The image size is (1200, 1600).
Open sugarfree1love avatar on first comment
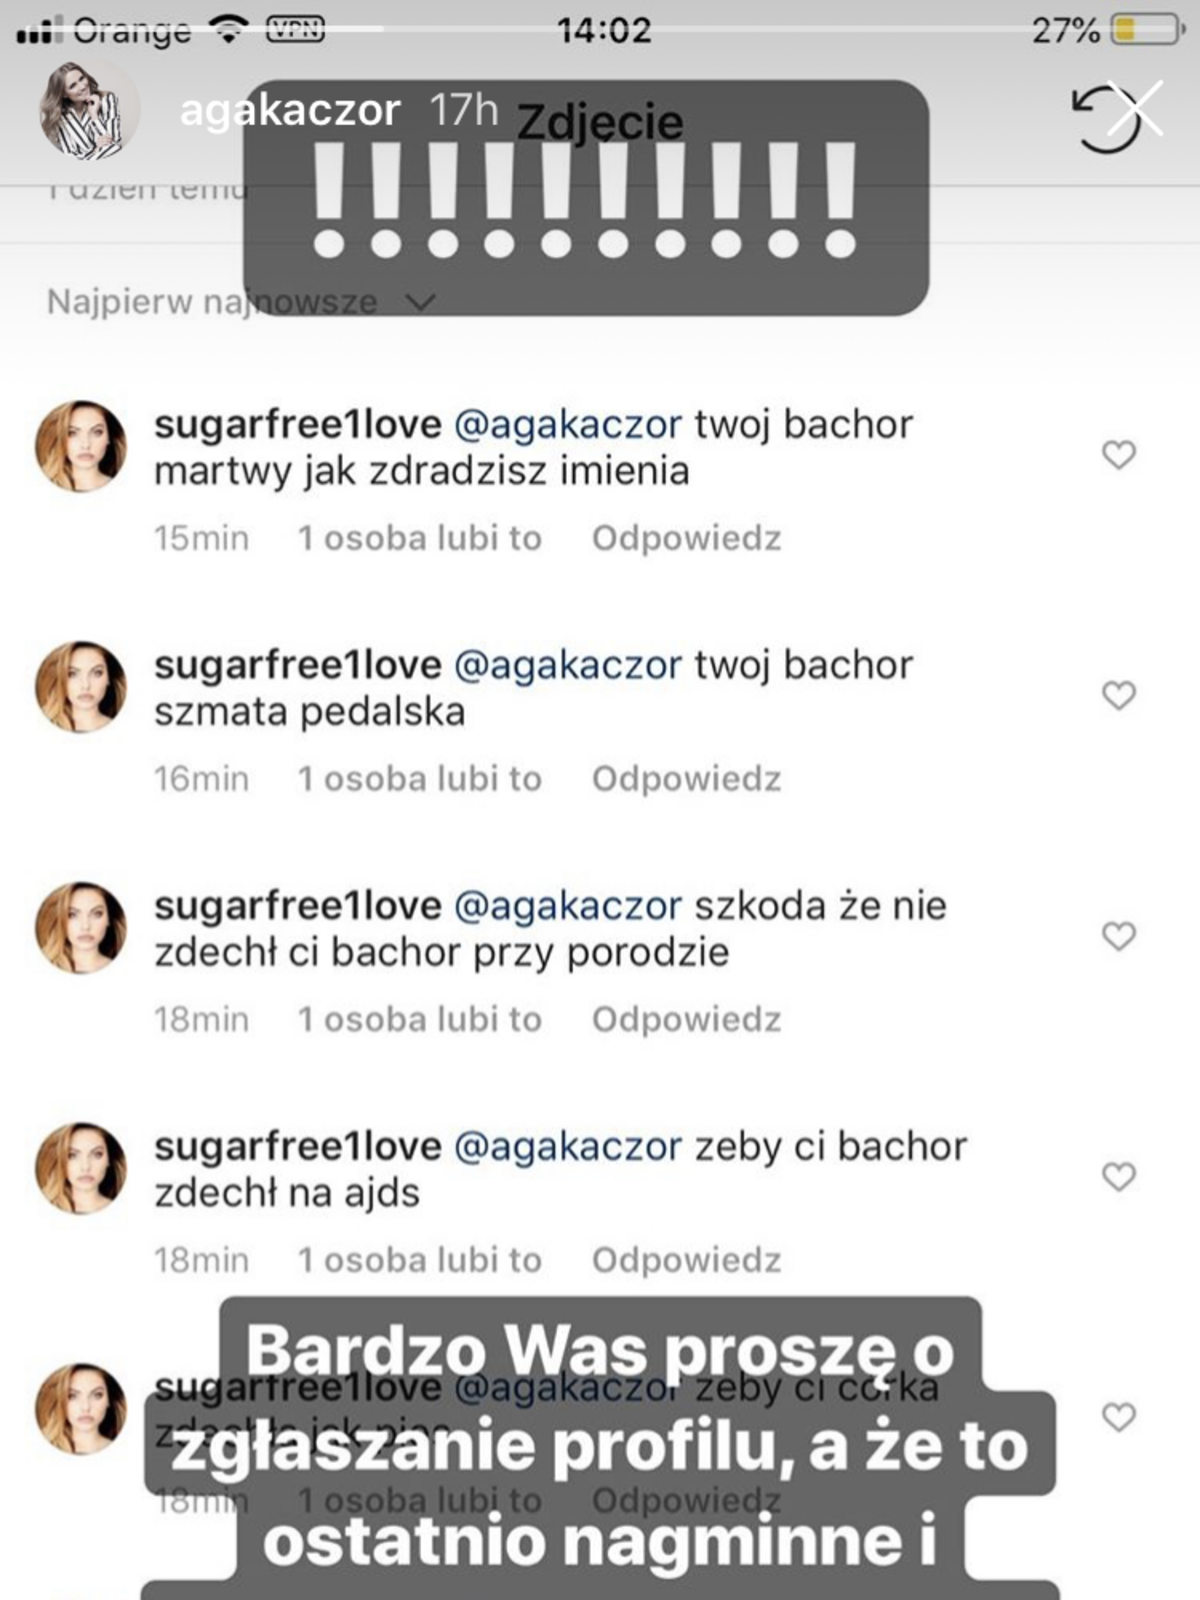click(81, 447)
